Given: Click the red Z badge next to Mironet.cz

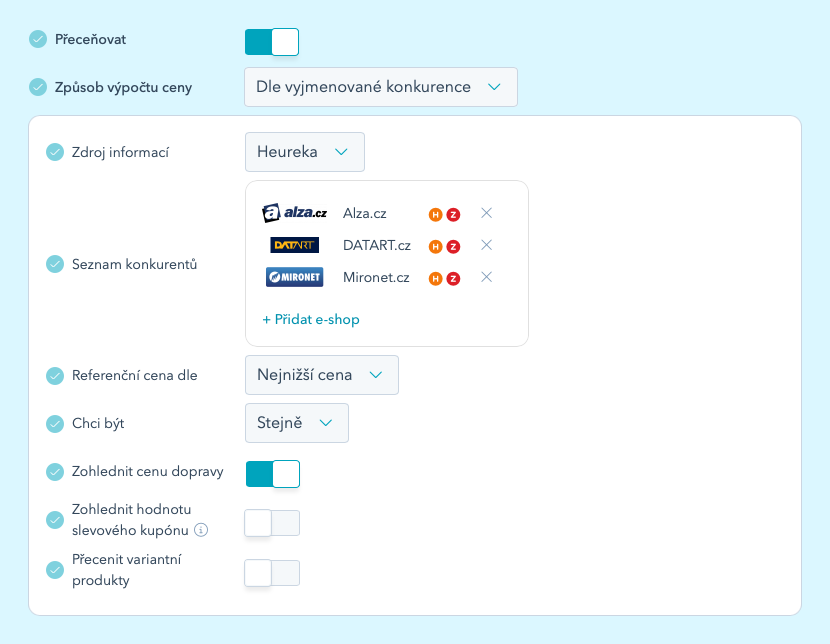Looking at the screenshot, I should tap(453, 278).
